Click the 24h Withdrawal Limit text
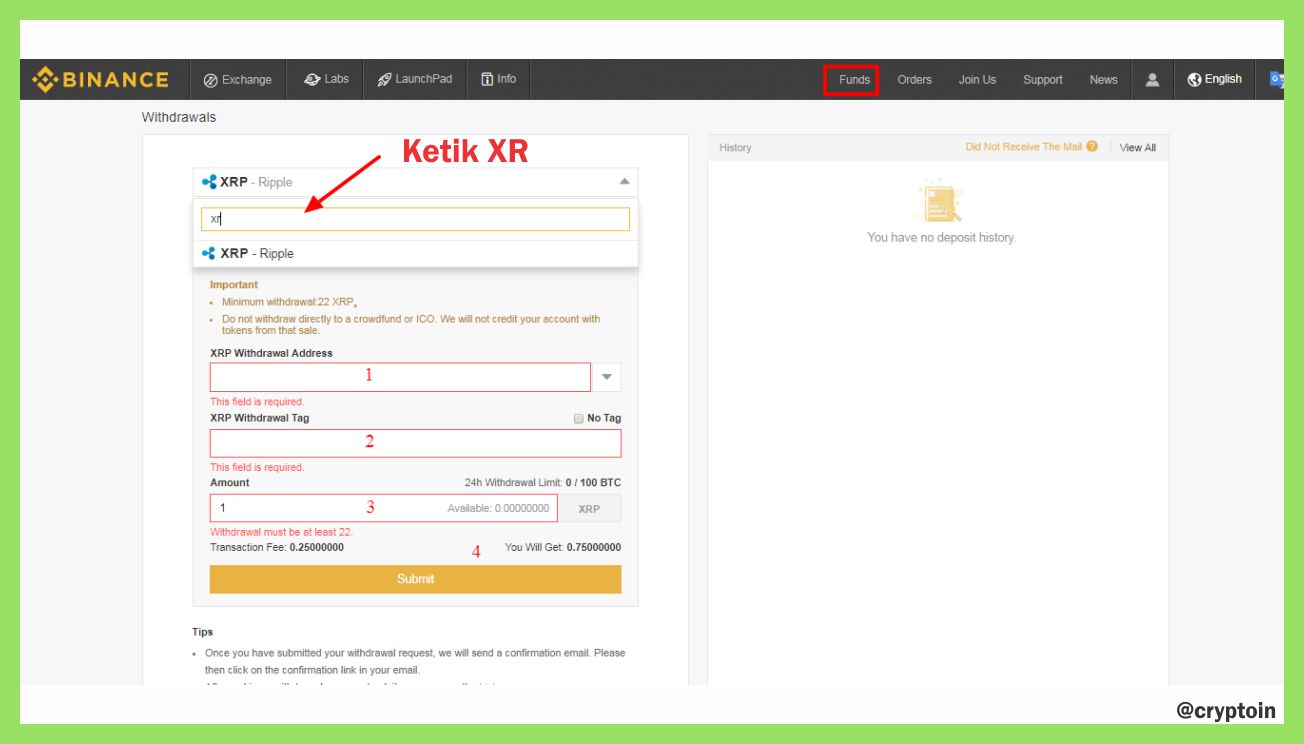 (x=542, y=483)
